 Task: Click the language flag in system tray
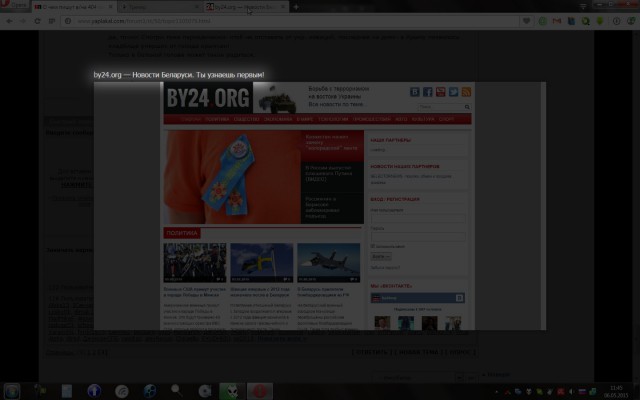click(582, 391)
